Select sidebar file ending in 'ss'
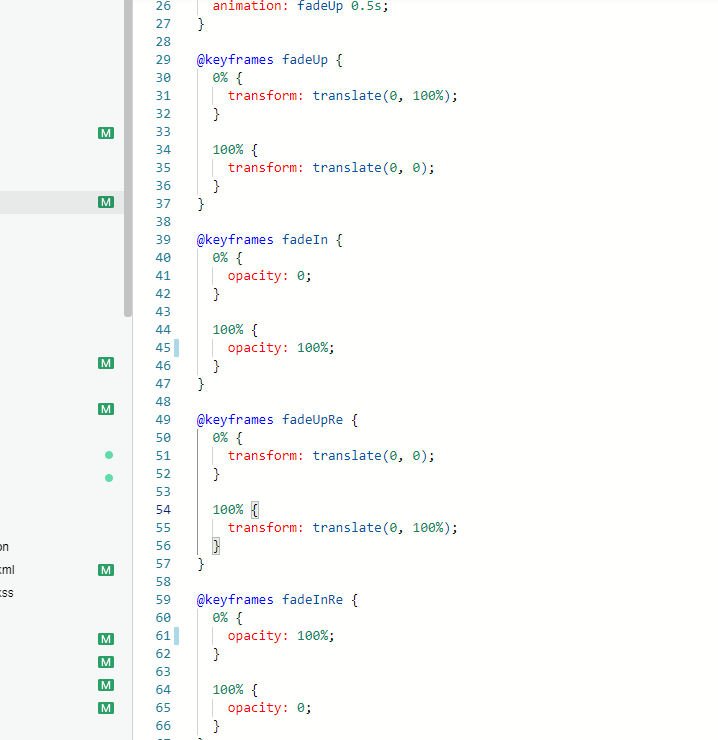The height and width of the screenshot is (740, 718). click(7, 593)
